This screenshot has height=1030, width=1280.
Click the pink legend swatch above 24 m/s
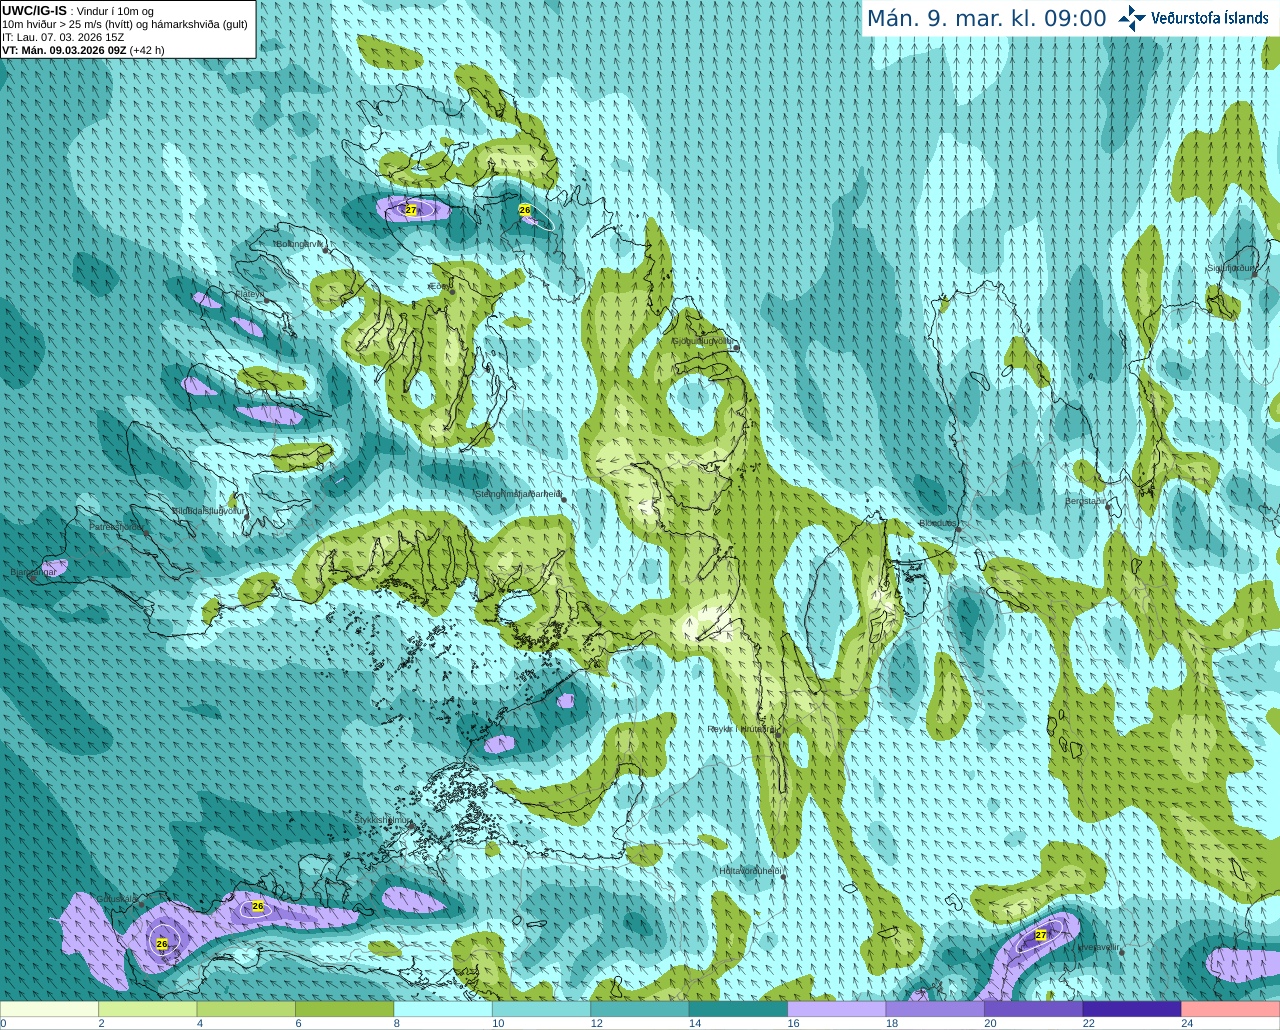pyautogui.click(x=1231, y=1010)
